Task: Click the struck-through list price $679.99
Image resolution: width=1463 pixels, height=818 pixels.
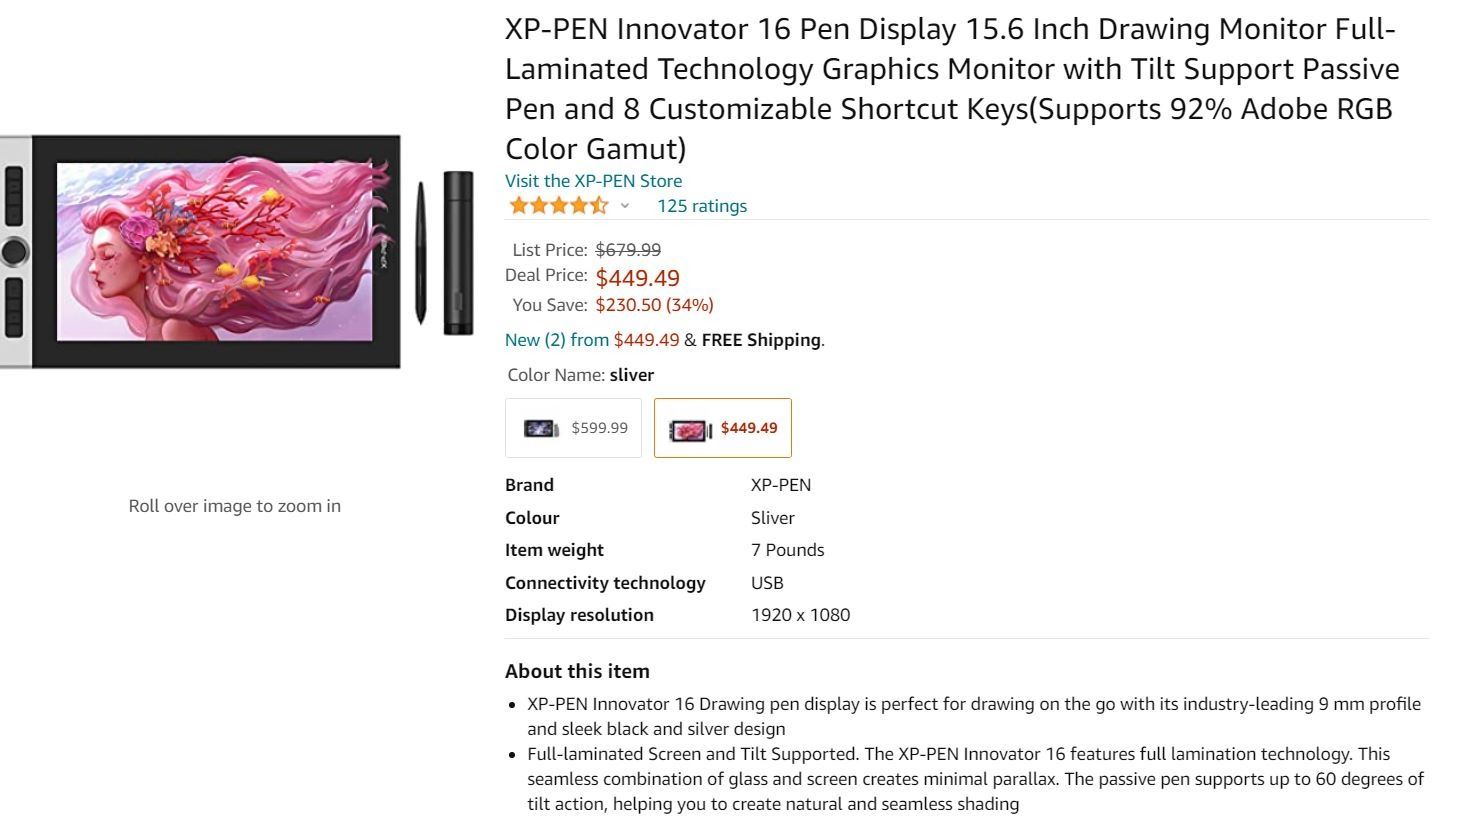Action: click(628, 250)
